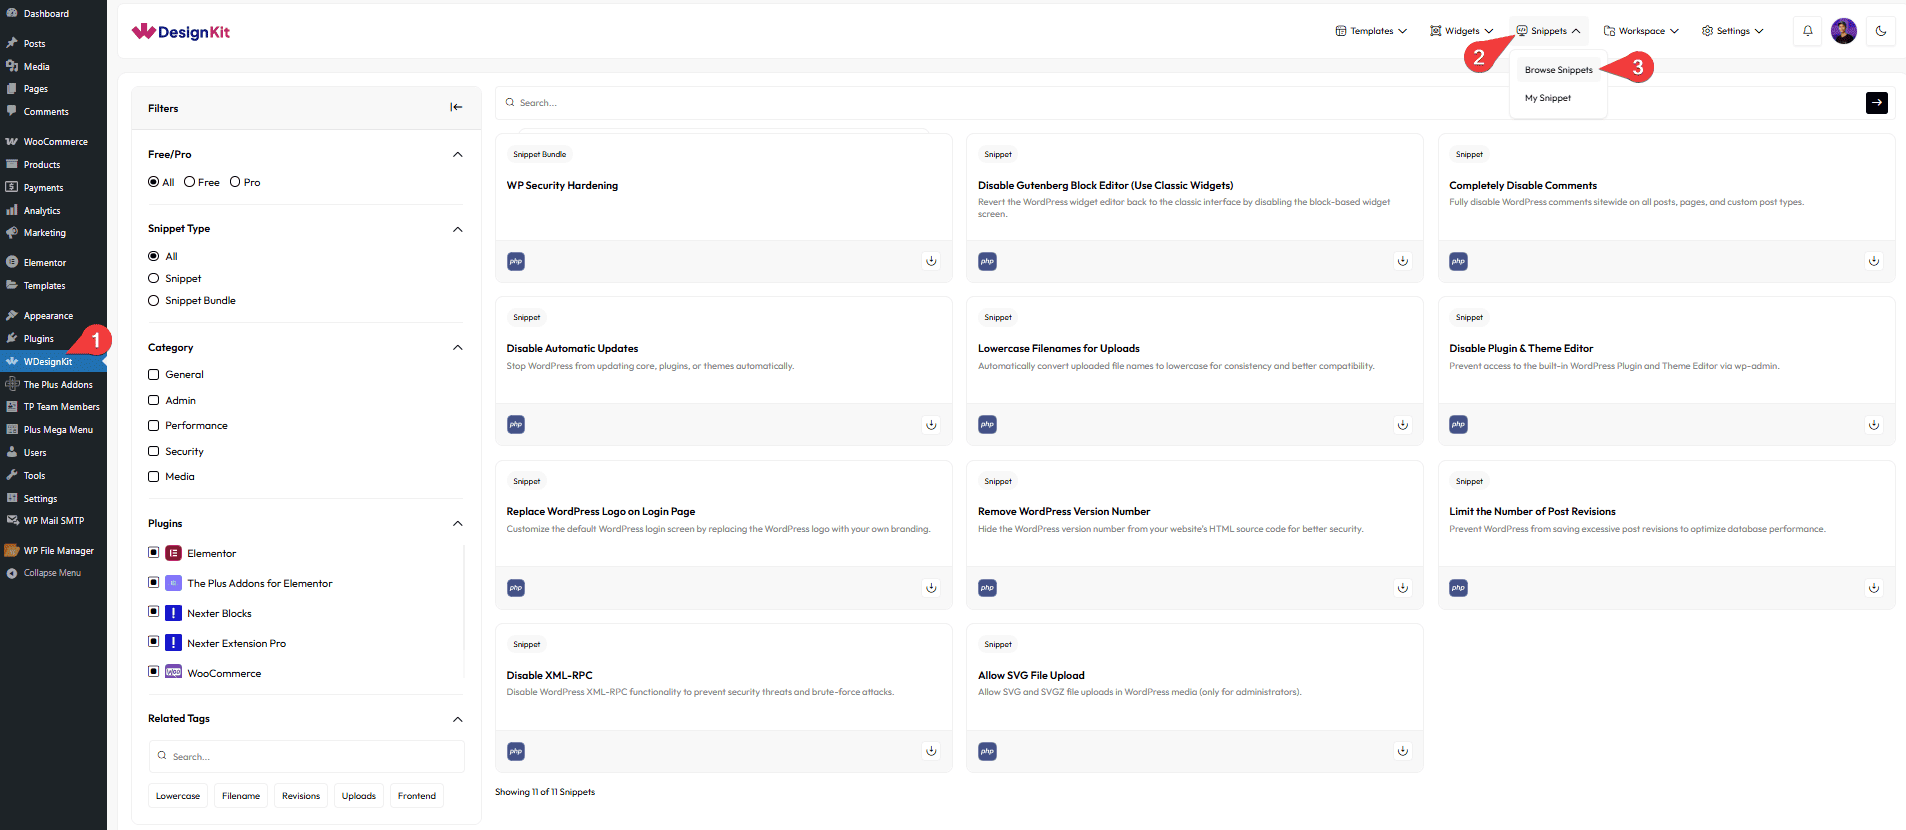
Task: Download the WP Security Hardening snippet
Action: click(x=931, y=261)
